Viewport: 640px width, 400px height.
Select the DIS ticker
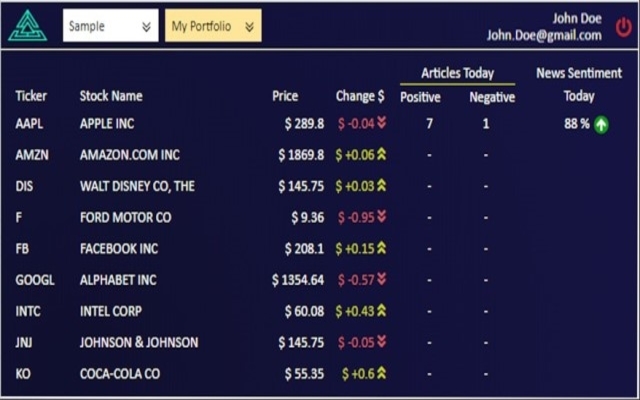(24, 186)
